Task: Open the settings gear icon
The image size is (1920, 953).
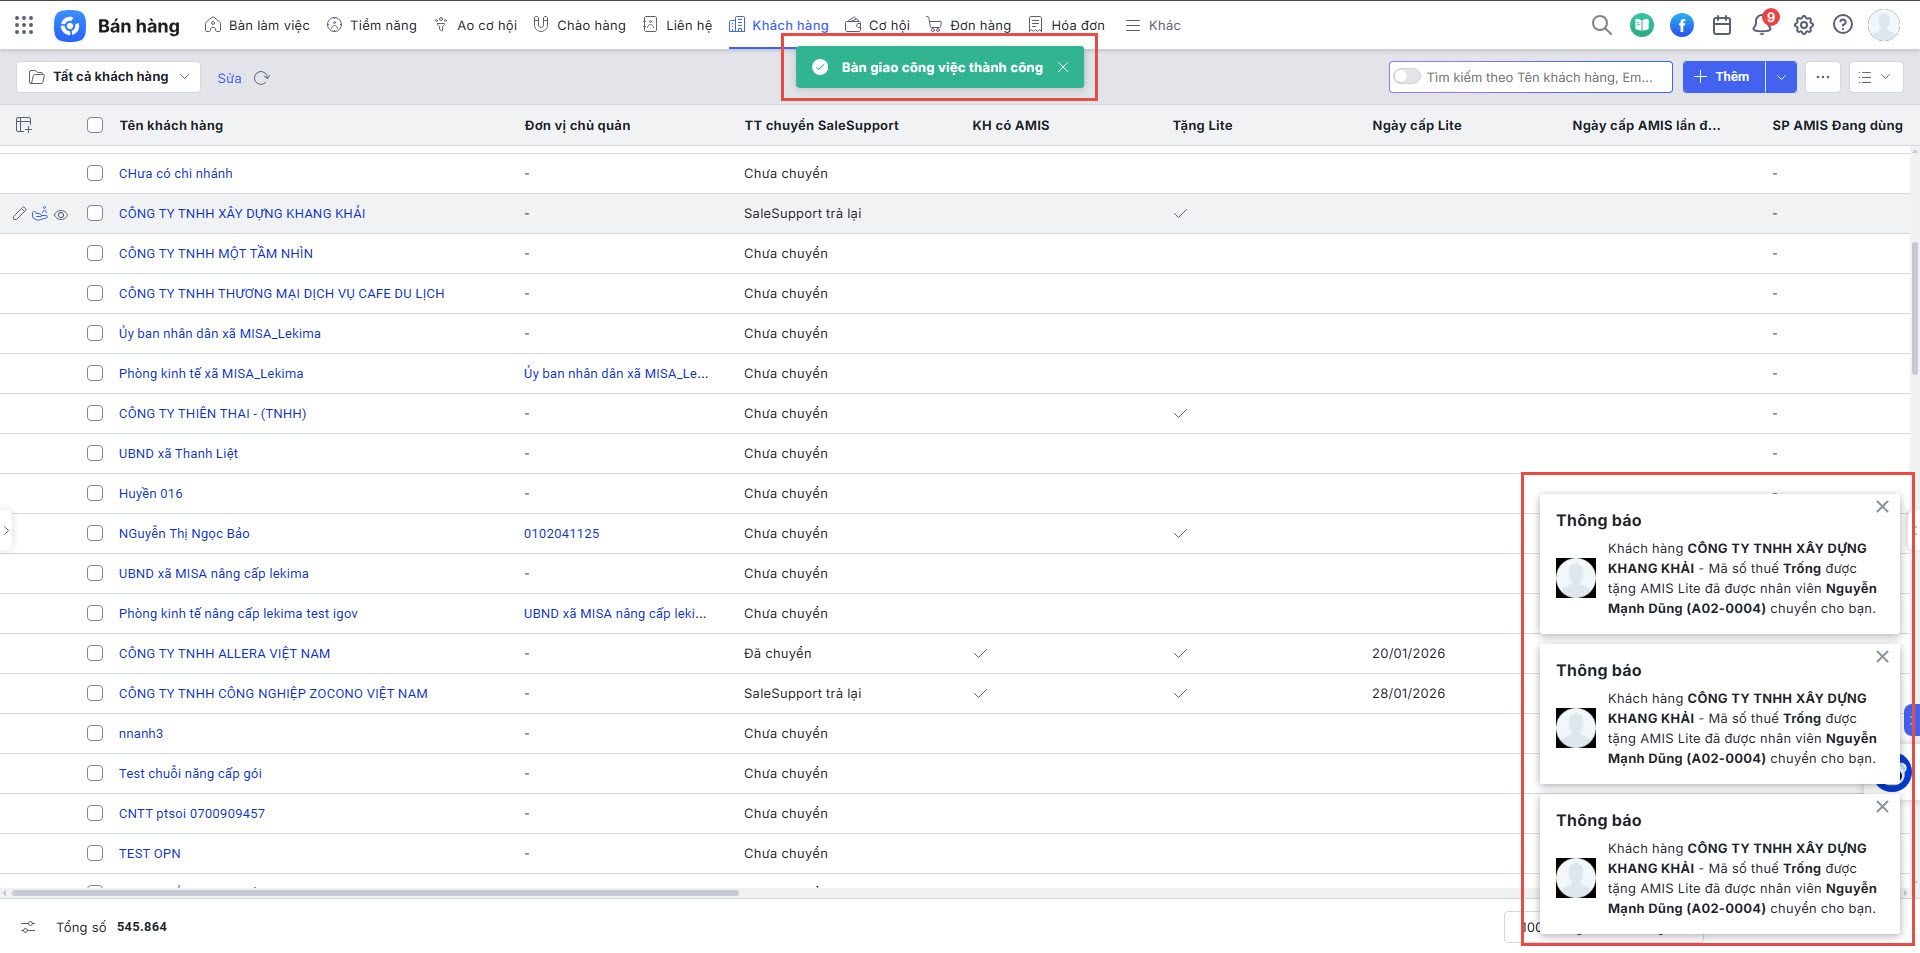Action: (x=1803, y=25)
